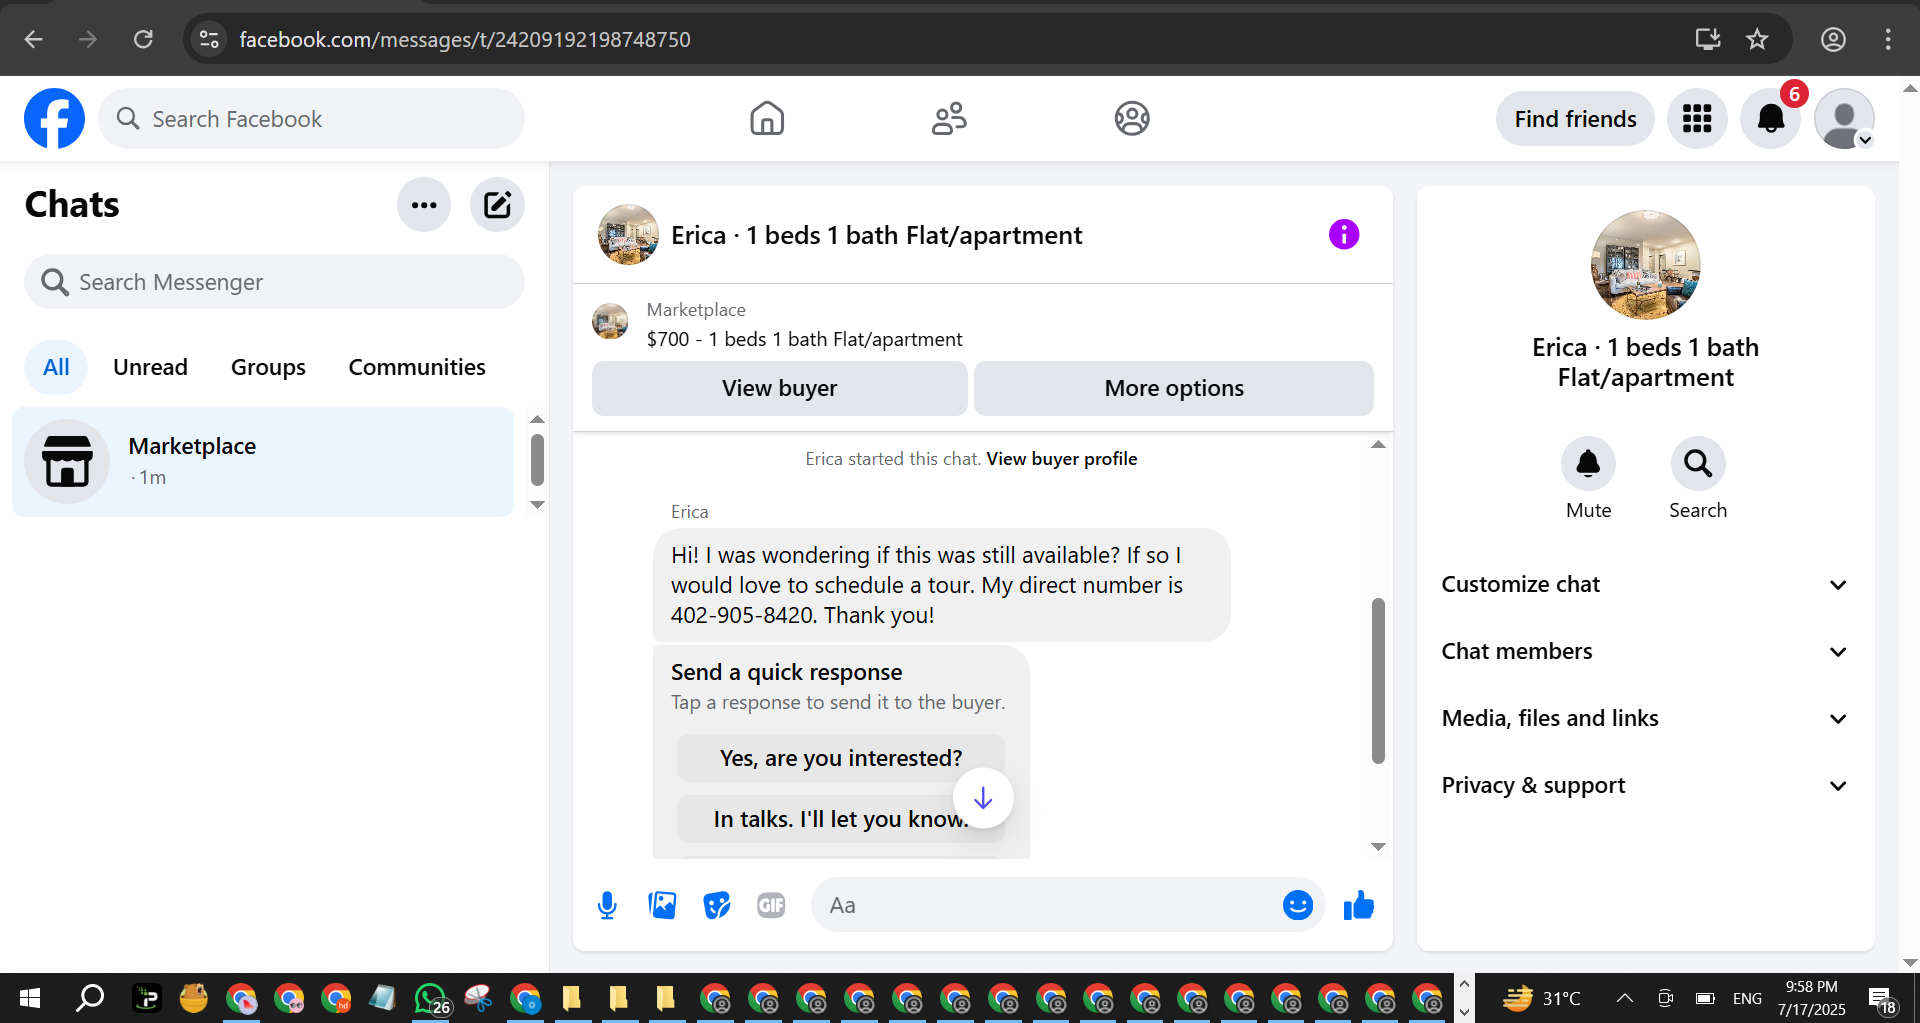The height and width of the screenshot is (1023, 1920).
Task: Open the account avatar menu
Action: click(1844, 119)
